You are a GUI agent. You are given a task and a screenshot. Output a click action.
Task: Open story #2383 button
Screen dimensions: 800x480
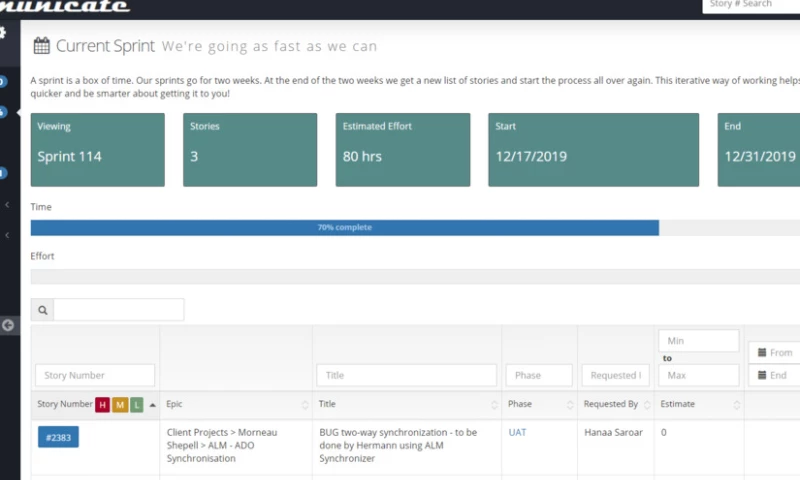58,437
